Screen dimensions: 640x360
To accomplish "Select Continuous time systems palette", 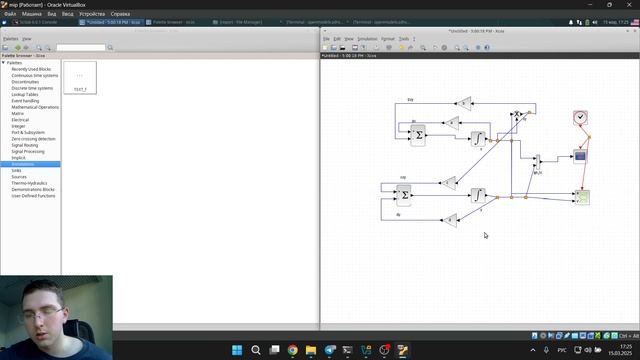I will 35,76.
